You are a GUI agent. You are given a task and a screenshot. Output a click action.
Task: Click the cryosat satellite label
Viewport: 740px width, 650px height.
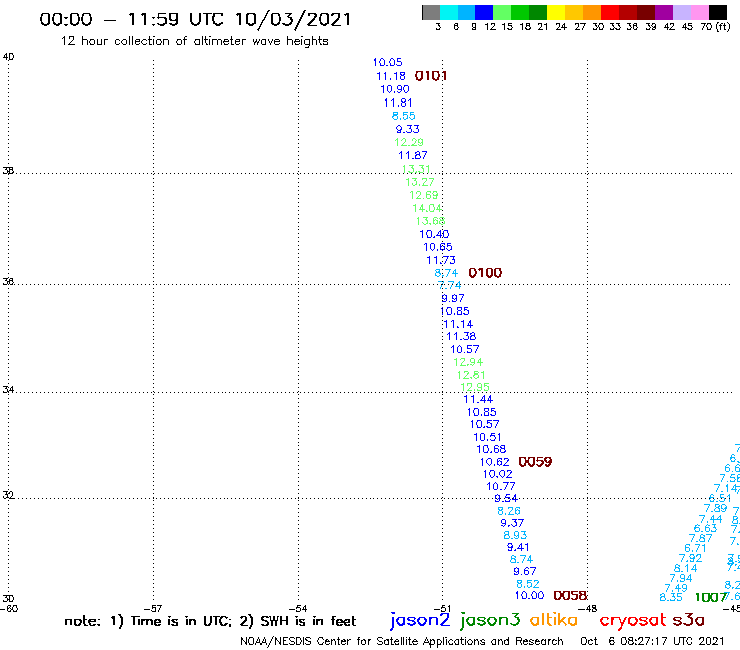(632, 620)
